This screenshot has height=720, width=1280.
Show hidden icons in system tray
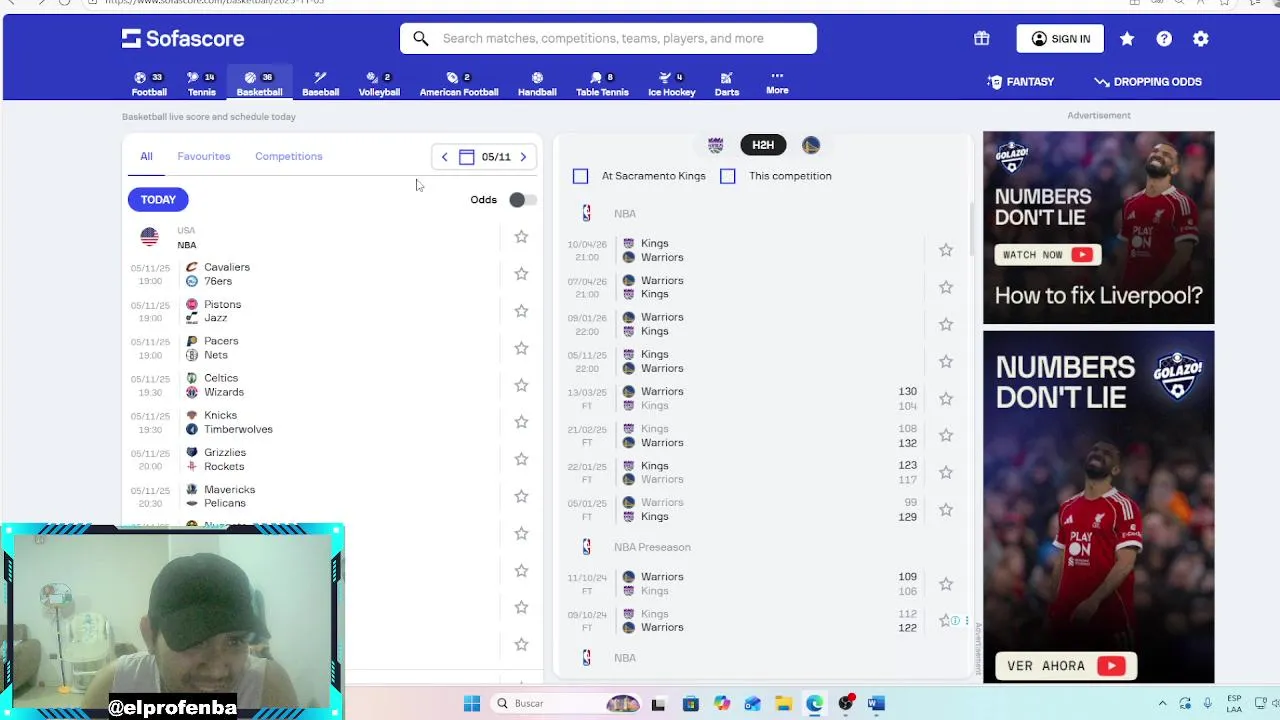[1162, 704]
